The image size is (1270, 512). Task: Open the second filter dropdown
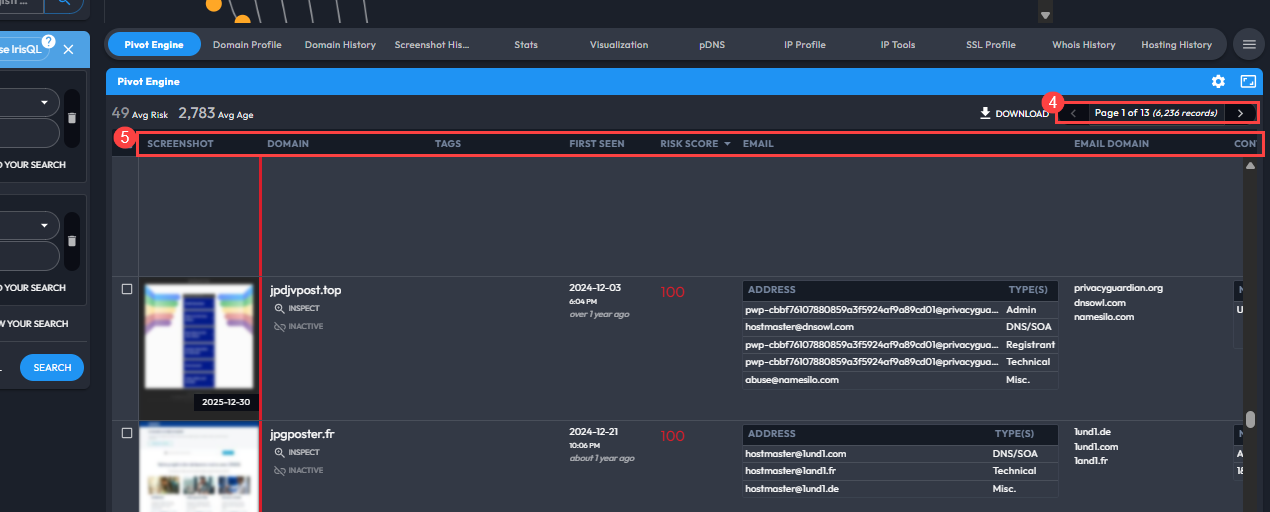click(45, 226)
